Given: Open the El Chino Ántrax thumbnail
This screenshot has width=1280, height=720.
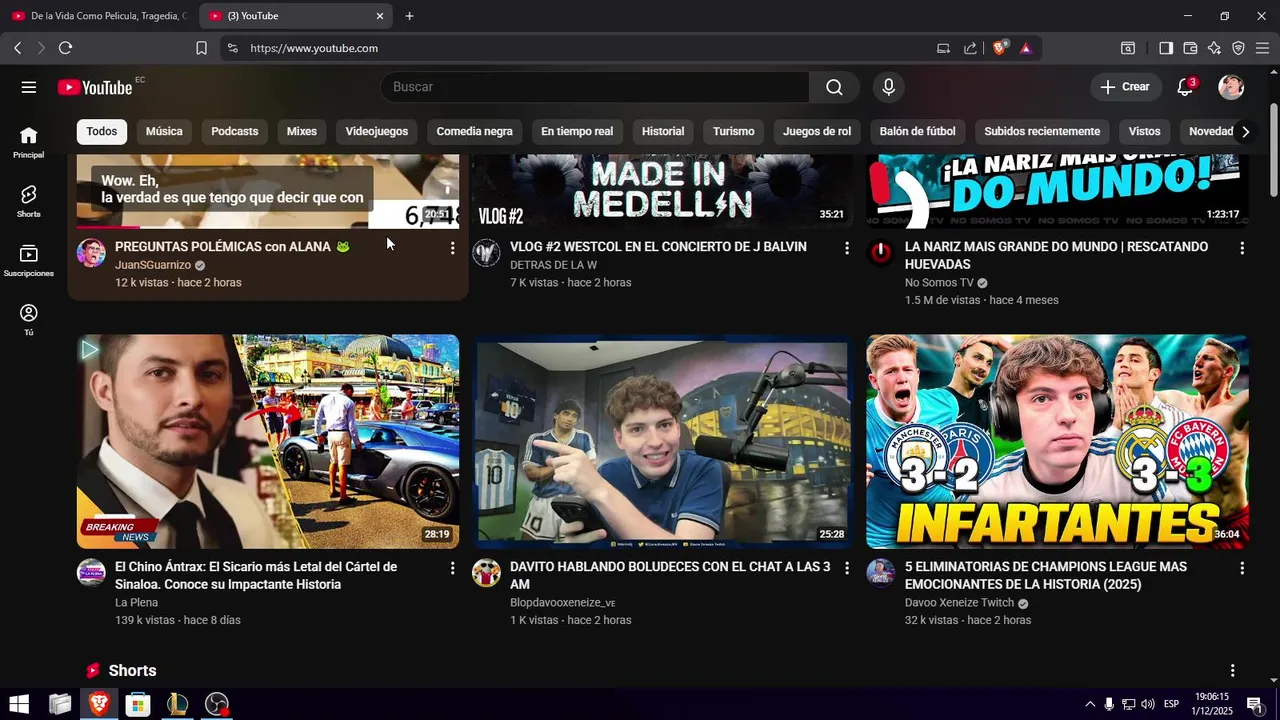Looking at the screenshot, I should (x=268, y=441).
